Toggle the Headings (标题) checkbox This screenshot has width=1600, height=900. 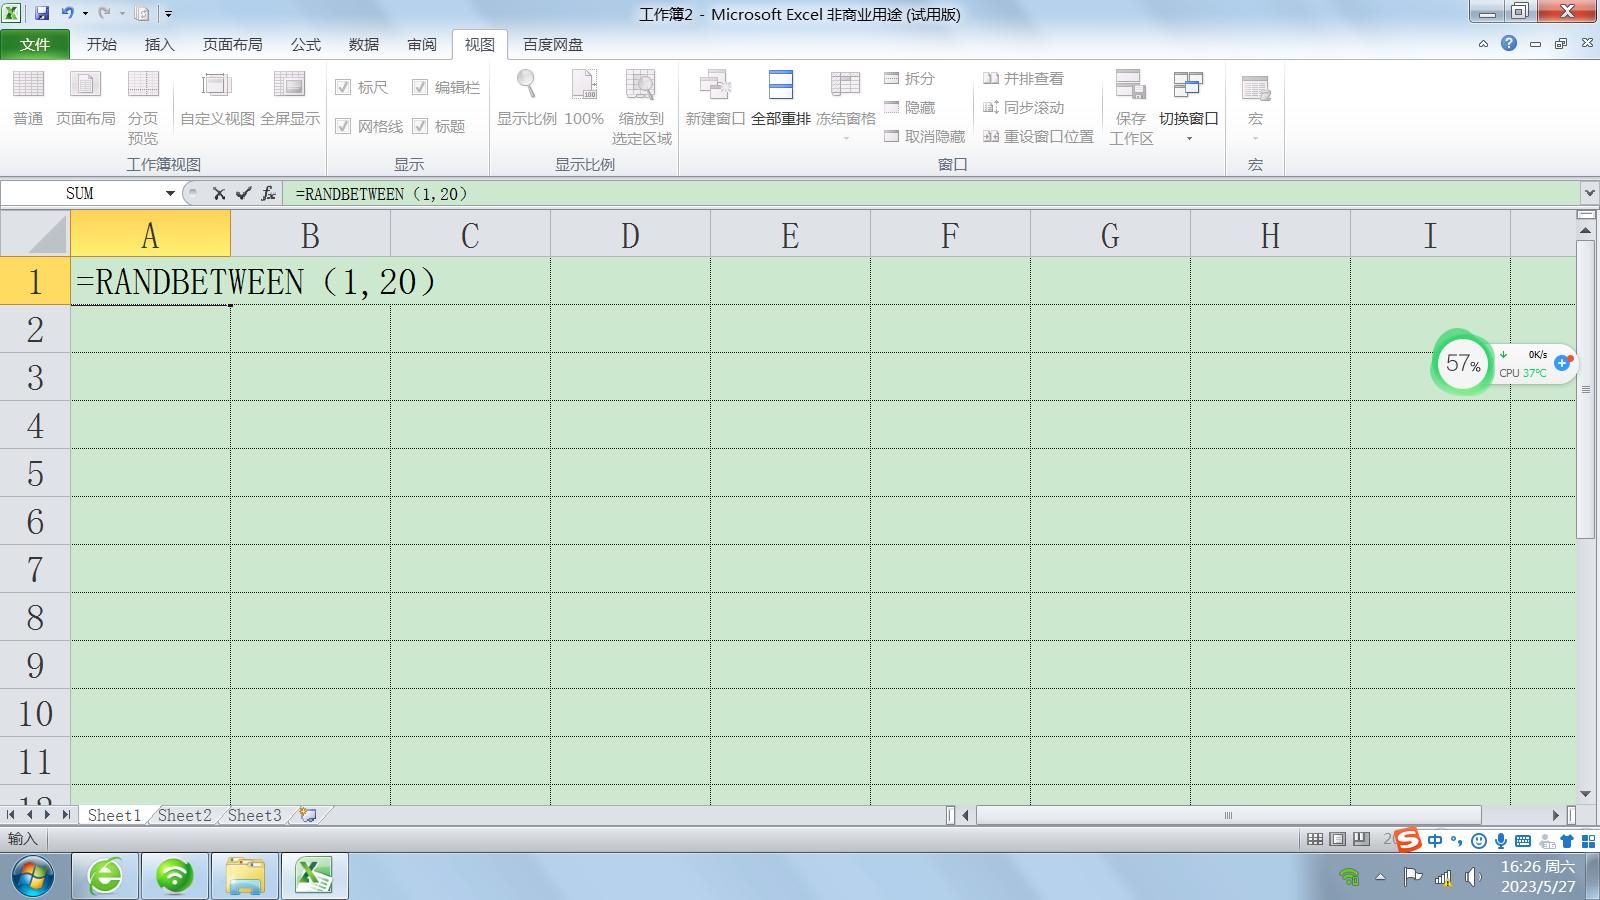point(420,126)
